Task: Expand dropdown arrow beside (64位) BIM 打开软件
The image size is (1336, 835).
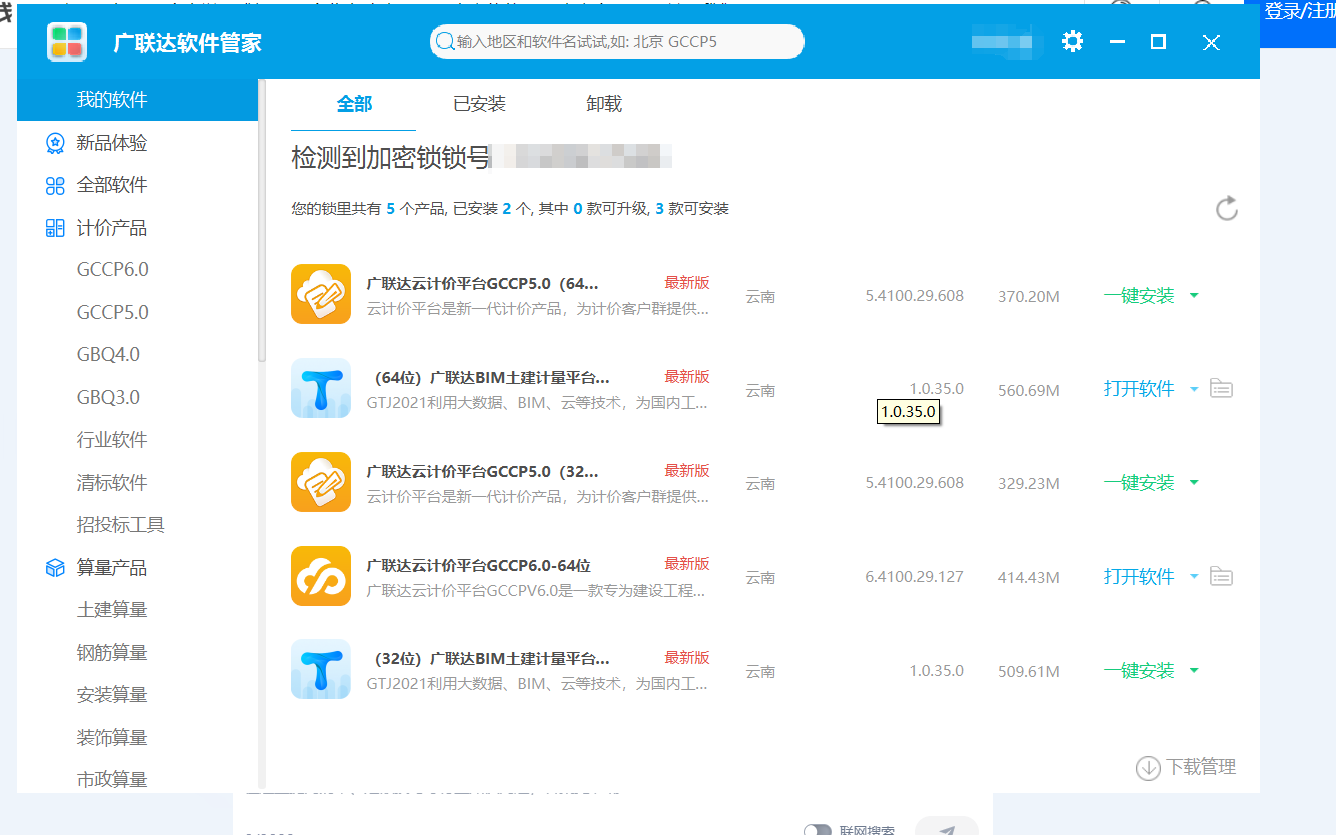Action: [x=1194, y=390]
